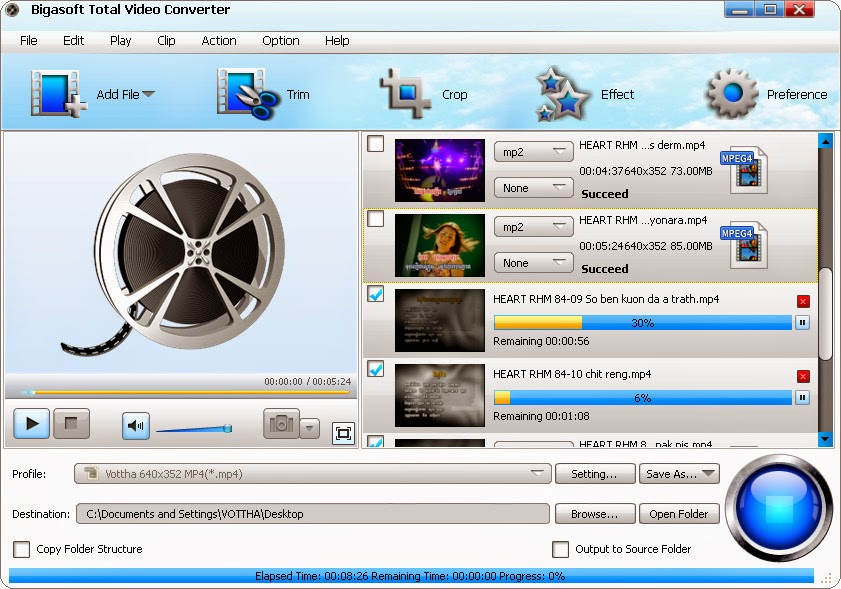The image size is (841, 589).
Task: Click the MPEG4 file icon for yonara.mp4
Action: tap(744, 246)
